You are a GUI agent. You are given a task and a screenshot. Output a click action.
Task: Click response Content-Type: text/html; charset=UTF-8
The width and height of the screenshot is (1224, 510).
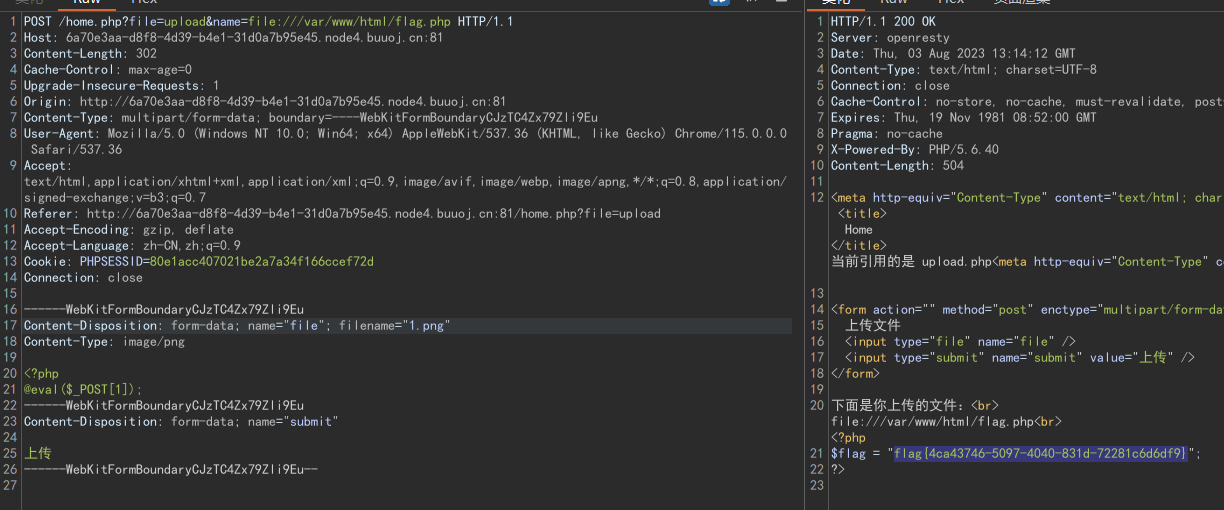click(x=964, y=69)
